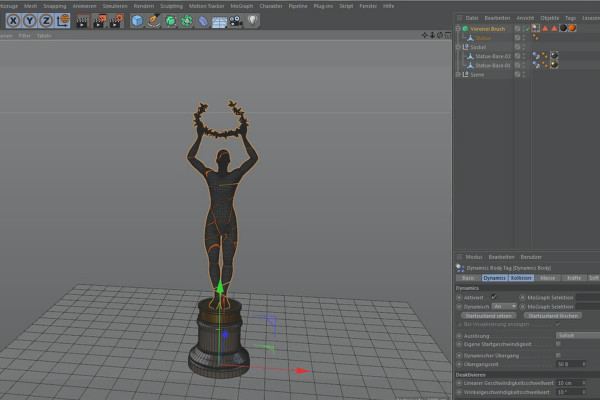600x400 pixels.
Task: Click the light bulb icon
Action: (x=254, y=20)
